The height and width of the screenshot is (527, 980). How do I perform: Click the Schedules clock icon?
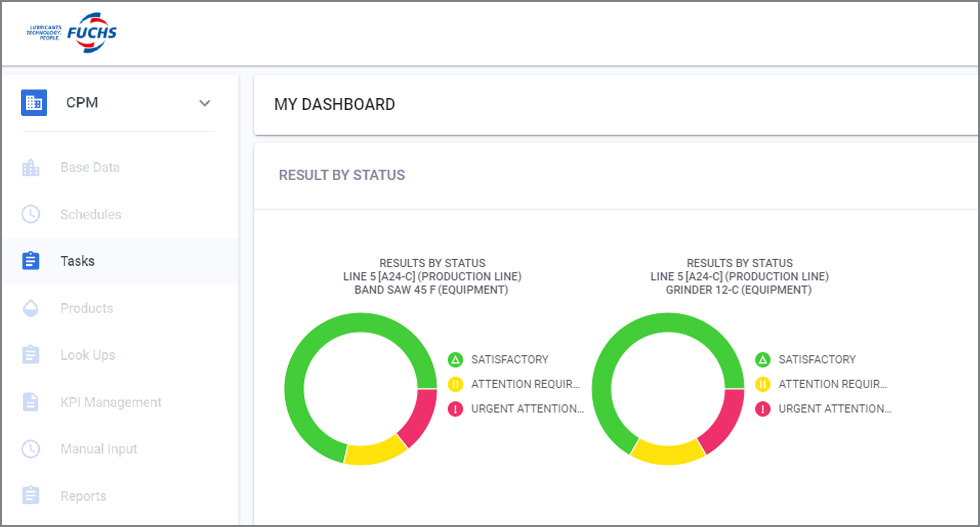tap(31, 214)
